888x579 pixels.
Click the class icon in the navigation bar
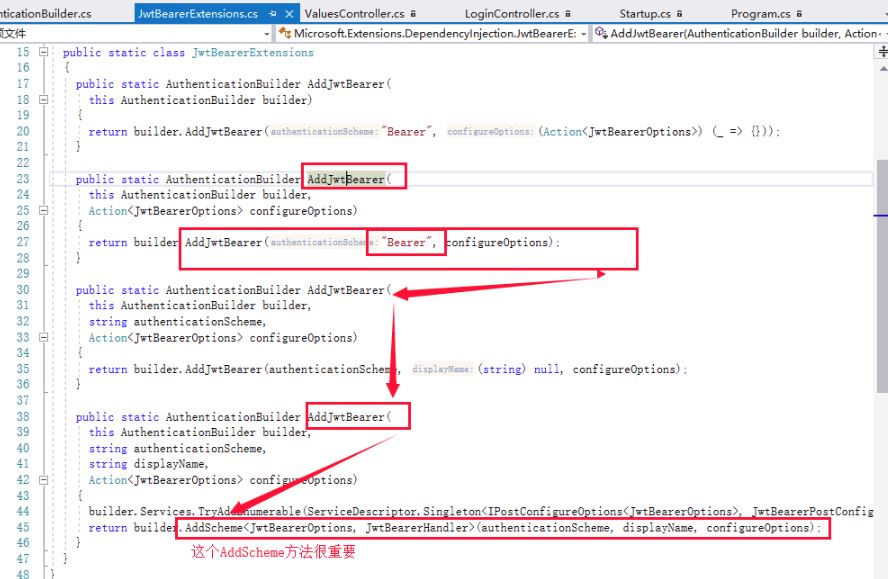pos(286,33)
